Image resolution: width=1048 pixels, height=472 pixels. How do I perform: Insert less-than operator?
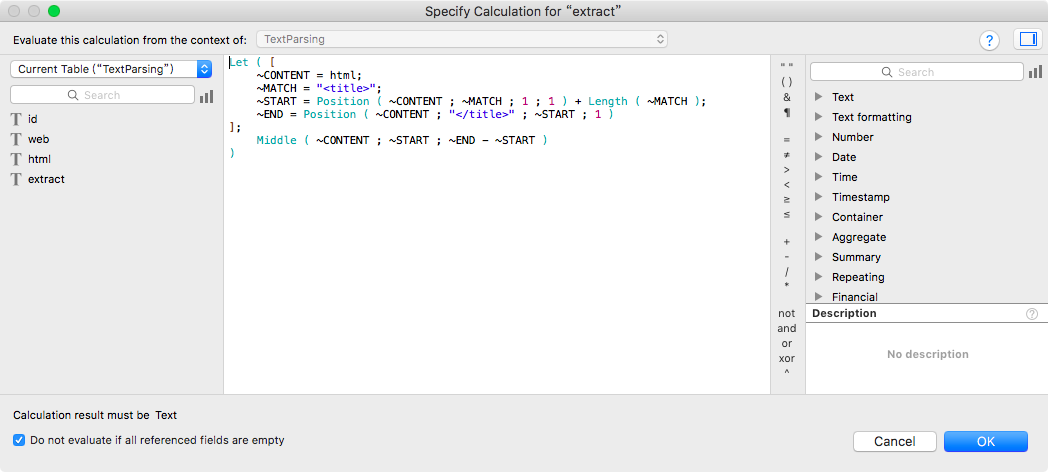(787, 185)
